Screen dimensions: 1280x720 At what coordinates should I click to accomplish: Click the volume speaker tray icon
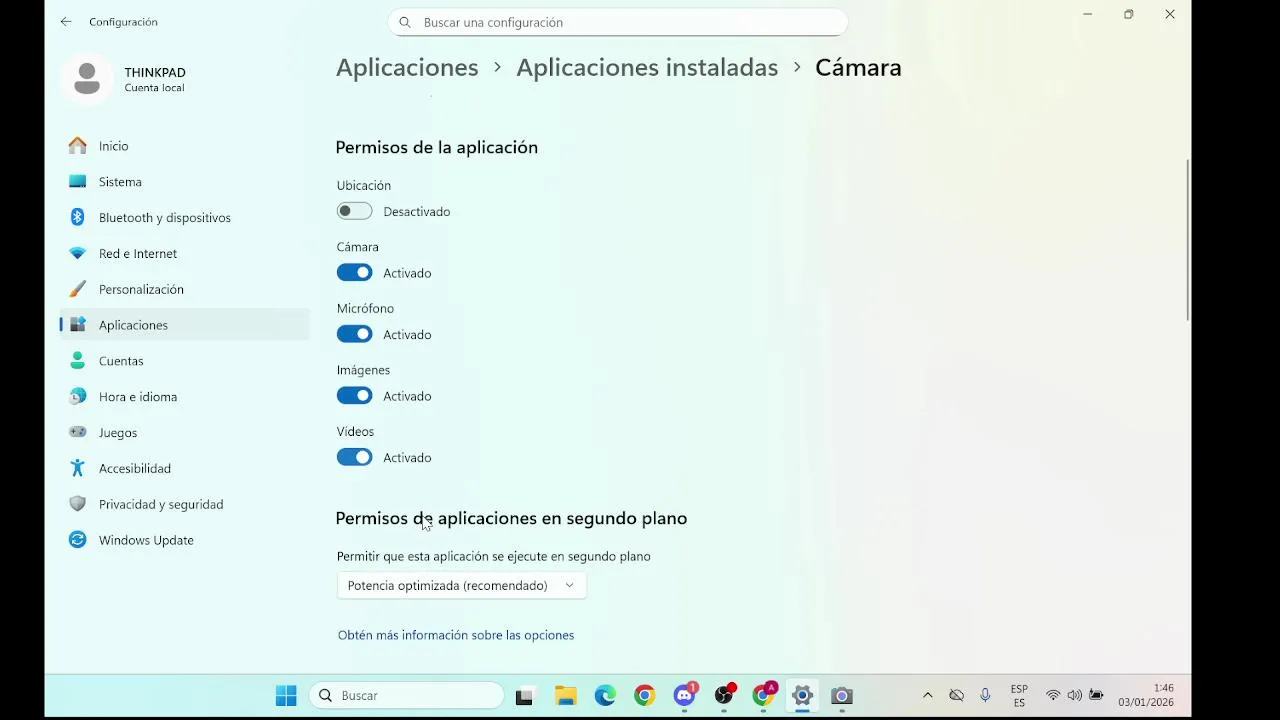(1074, 696)
